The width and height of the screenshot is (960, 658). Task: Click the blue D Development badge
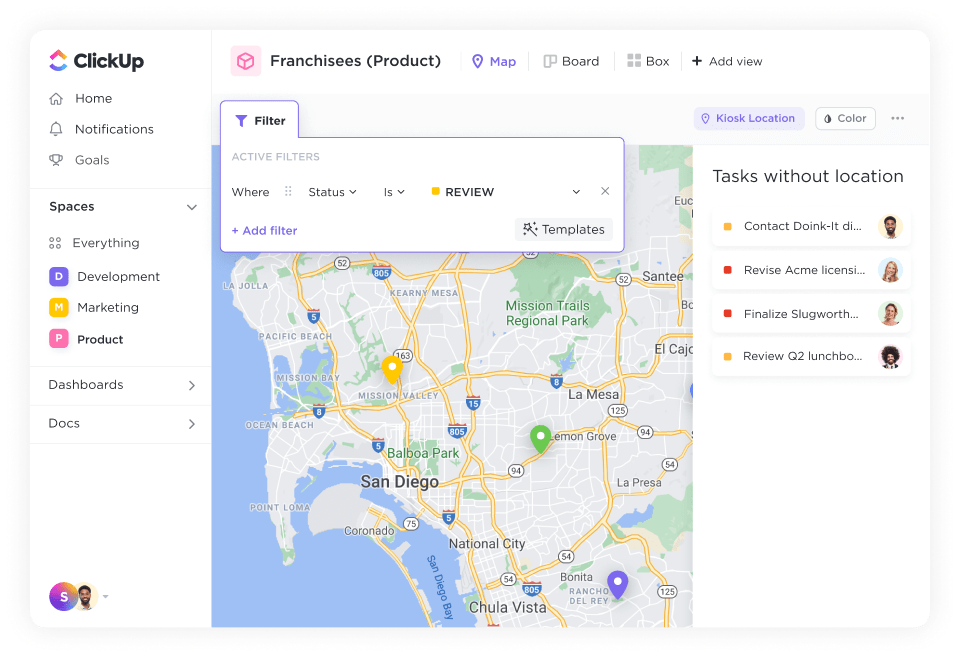pos(59,277)
